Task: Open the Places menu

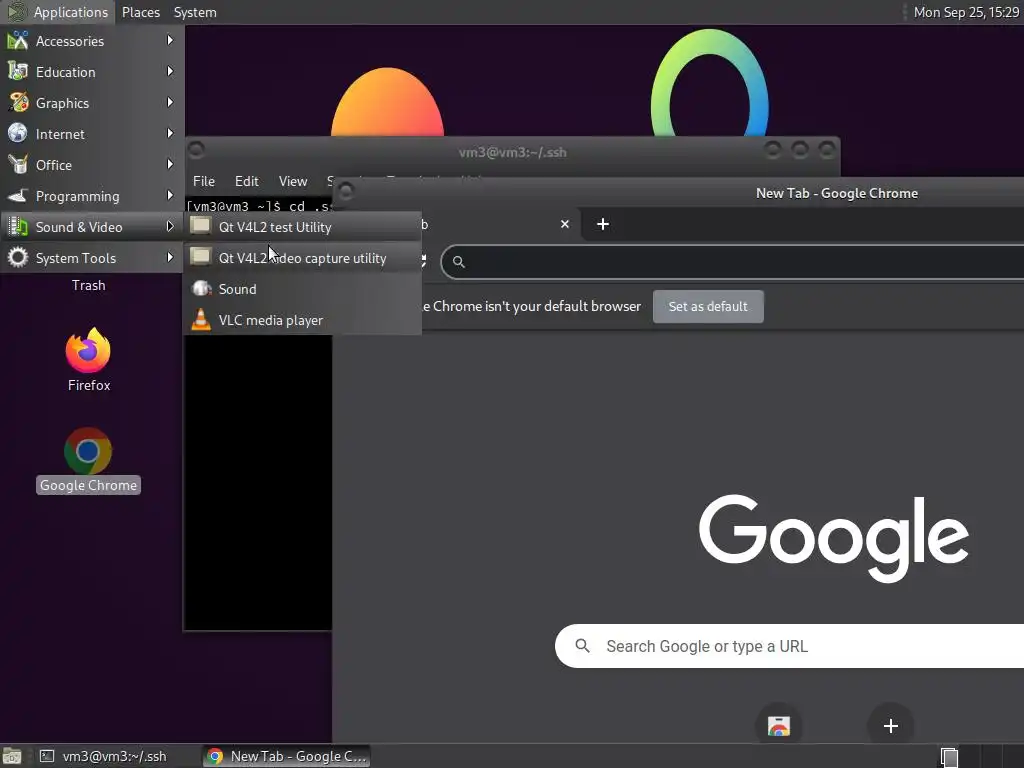Action: click(140, 12)
